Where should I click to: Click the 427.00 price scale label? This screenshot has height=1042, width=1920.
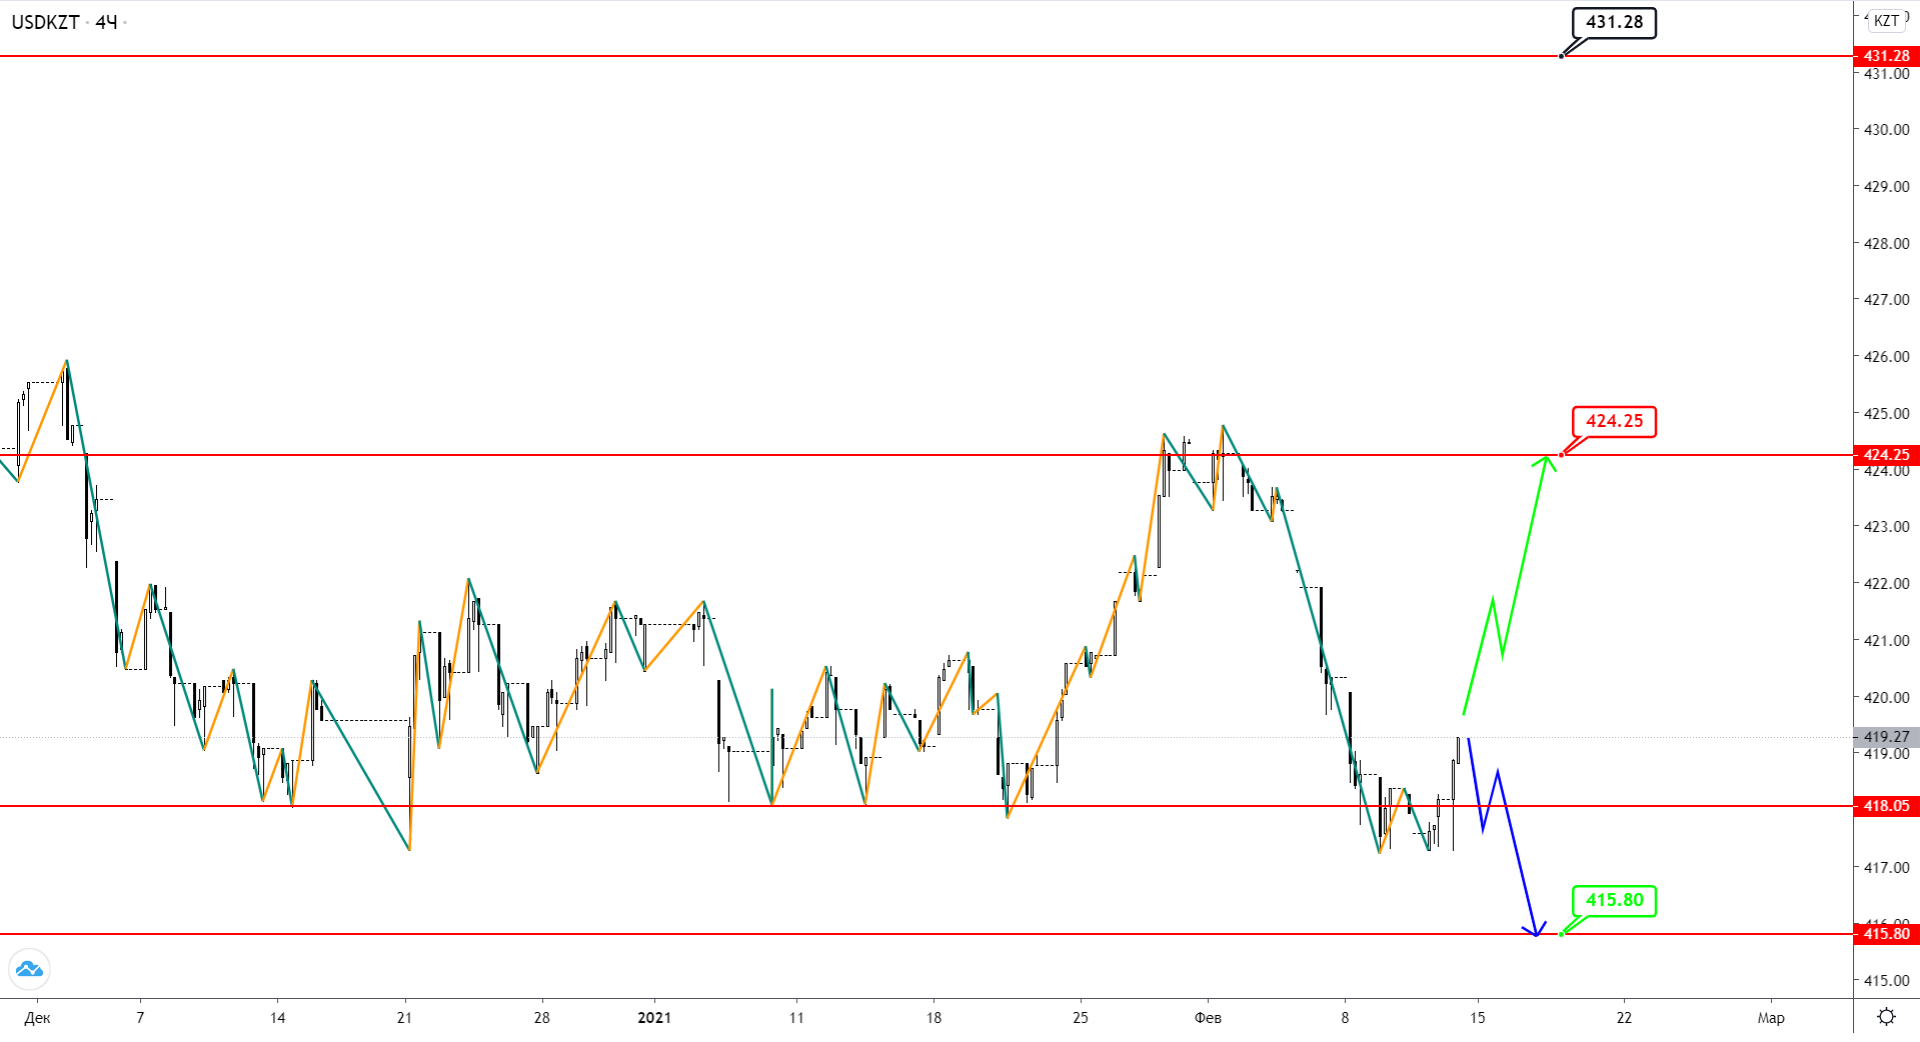pos(1886,300)
